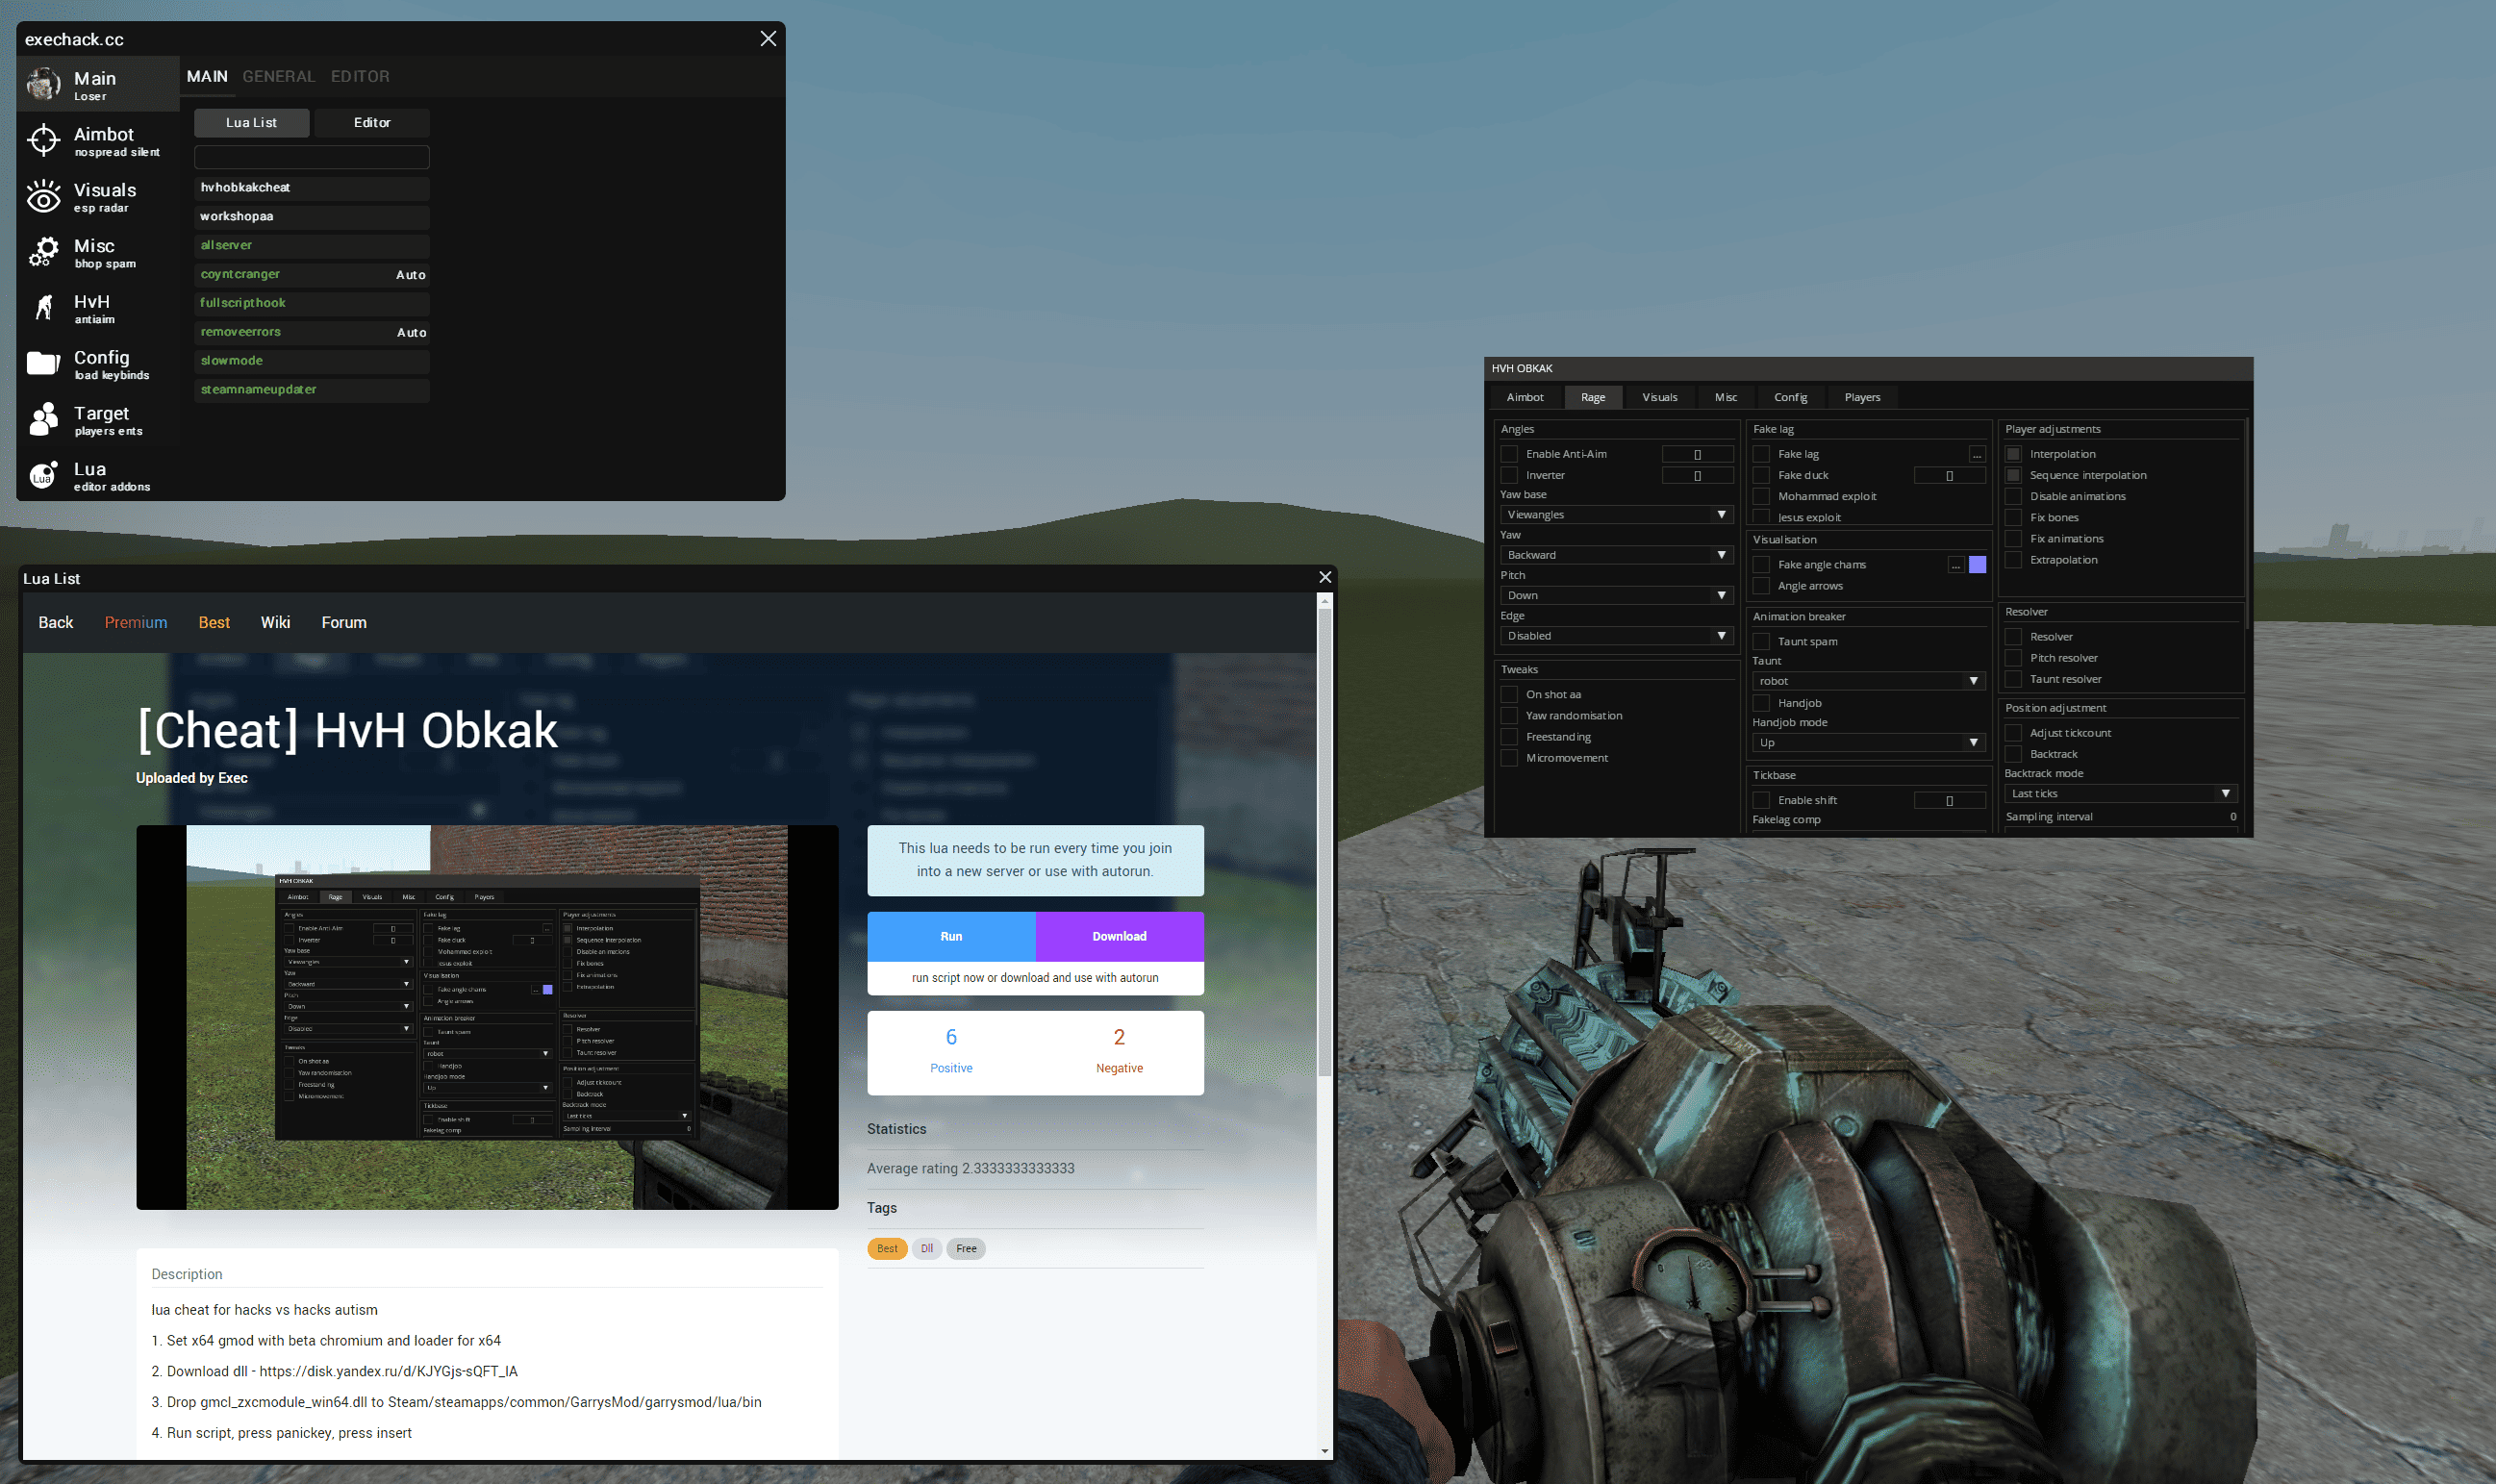Expand Backtrack mode dropdown Last ticks
Screen dimensions: 2496x1484
[x=2119, y=793]
